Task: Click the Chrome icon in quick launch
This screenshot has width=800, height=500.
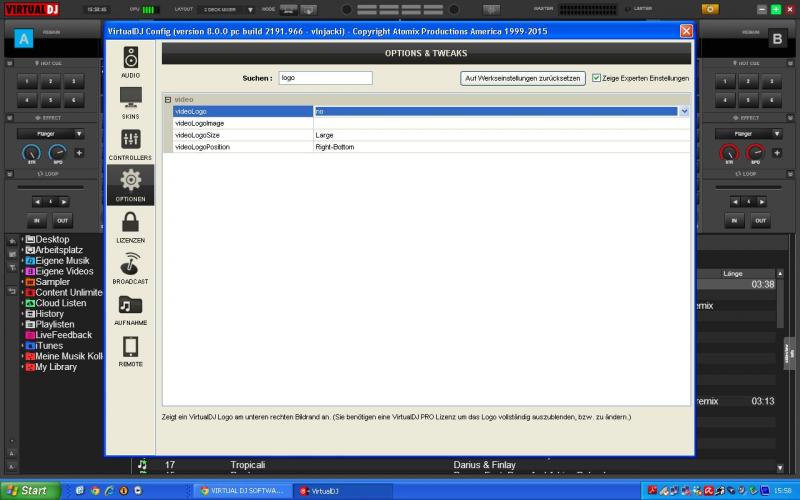Action: pos(95,491)
